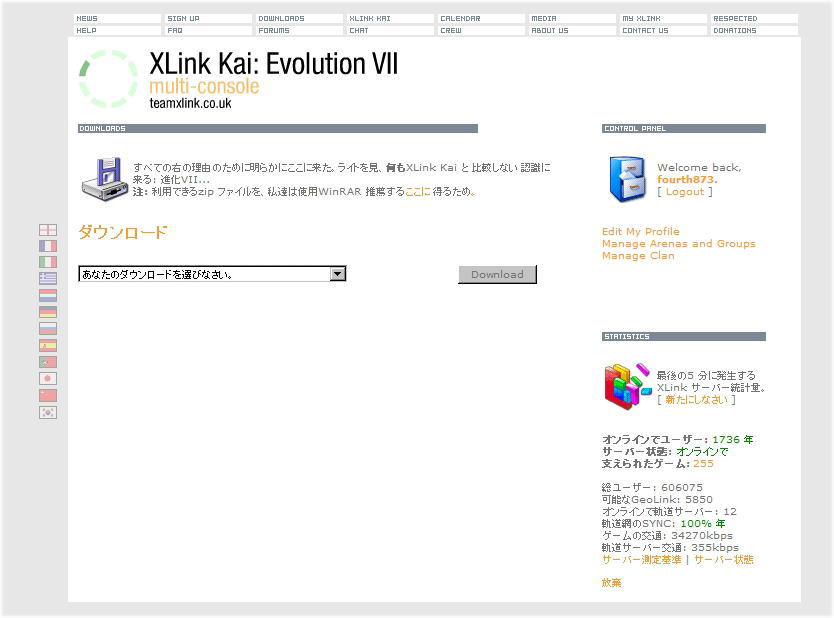The width and height of the screenshot is (834, 618).
Task: Click the XLink Kai: Evolution VII title
Action: point(273,64)
